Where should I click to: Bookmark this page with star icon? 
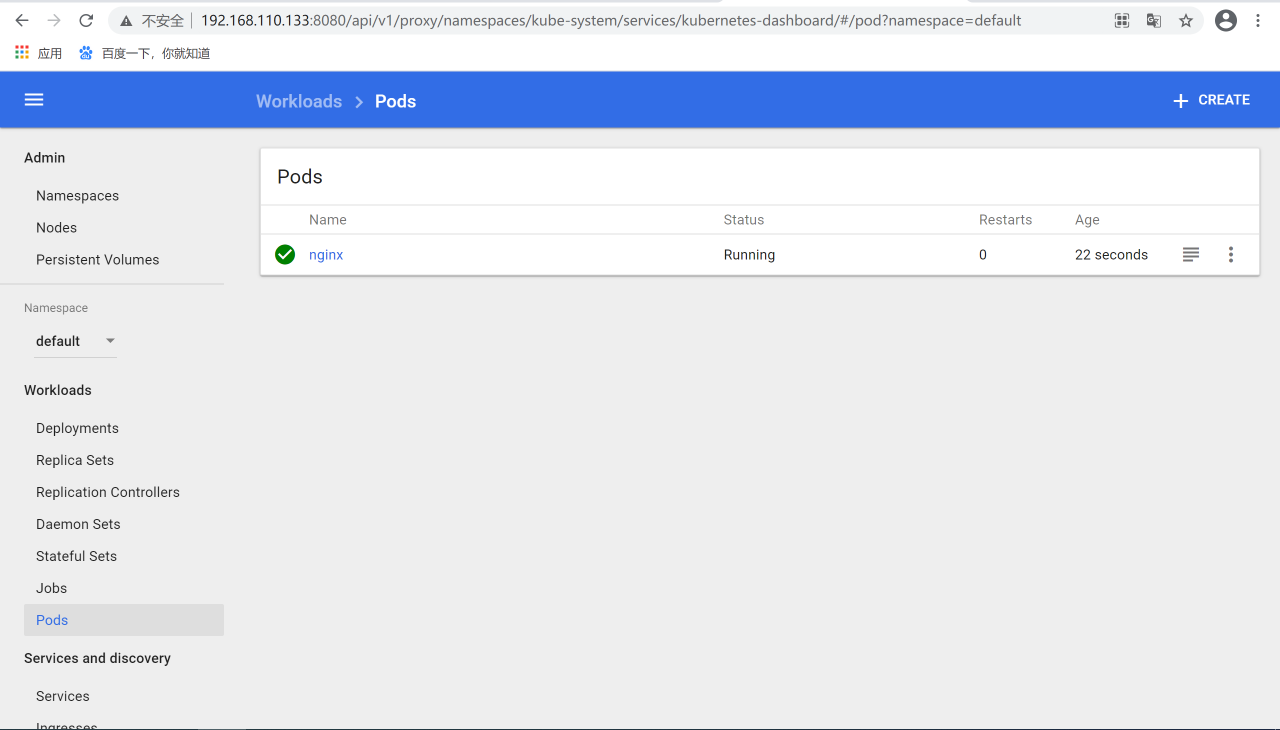(x=1186, y=21)
